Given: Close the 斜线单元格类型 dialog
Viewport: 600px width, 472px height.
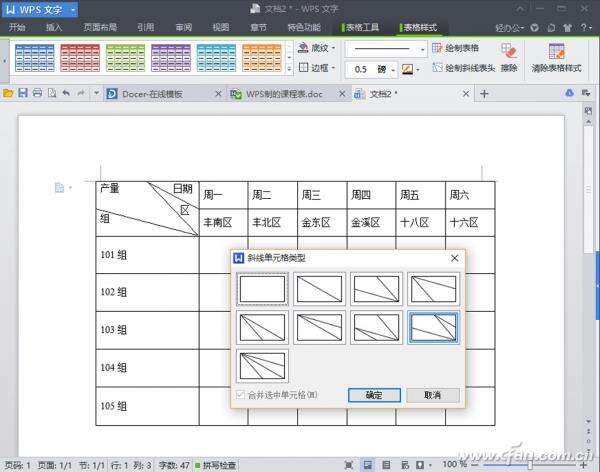Looking at the screenshot, I should point(455,258).
